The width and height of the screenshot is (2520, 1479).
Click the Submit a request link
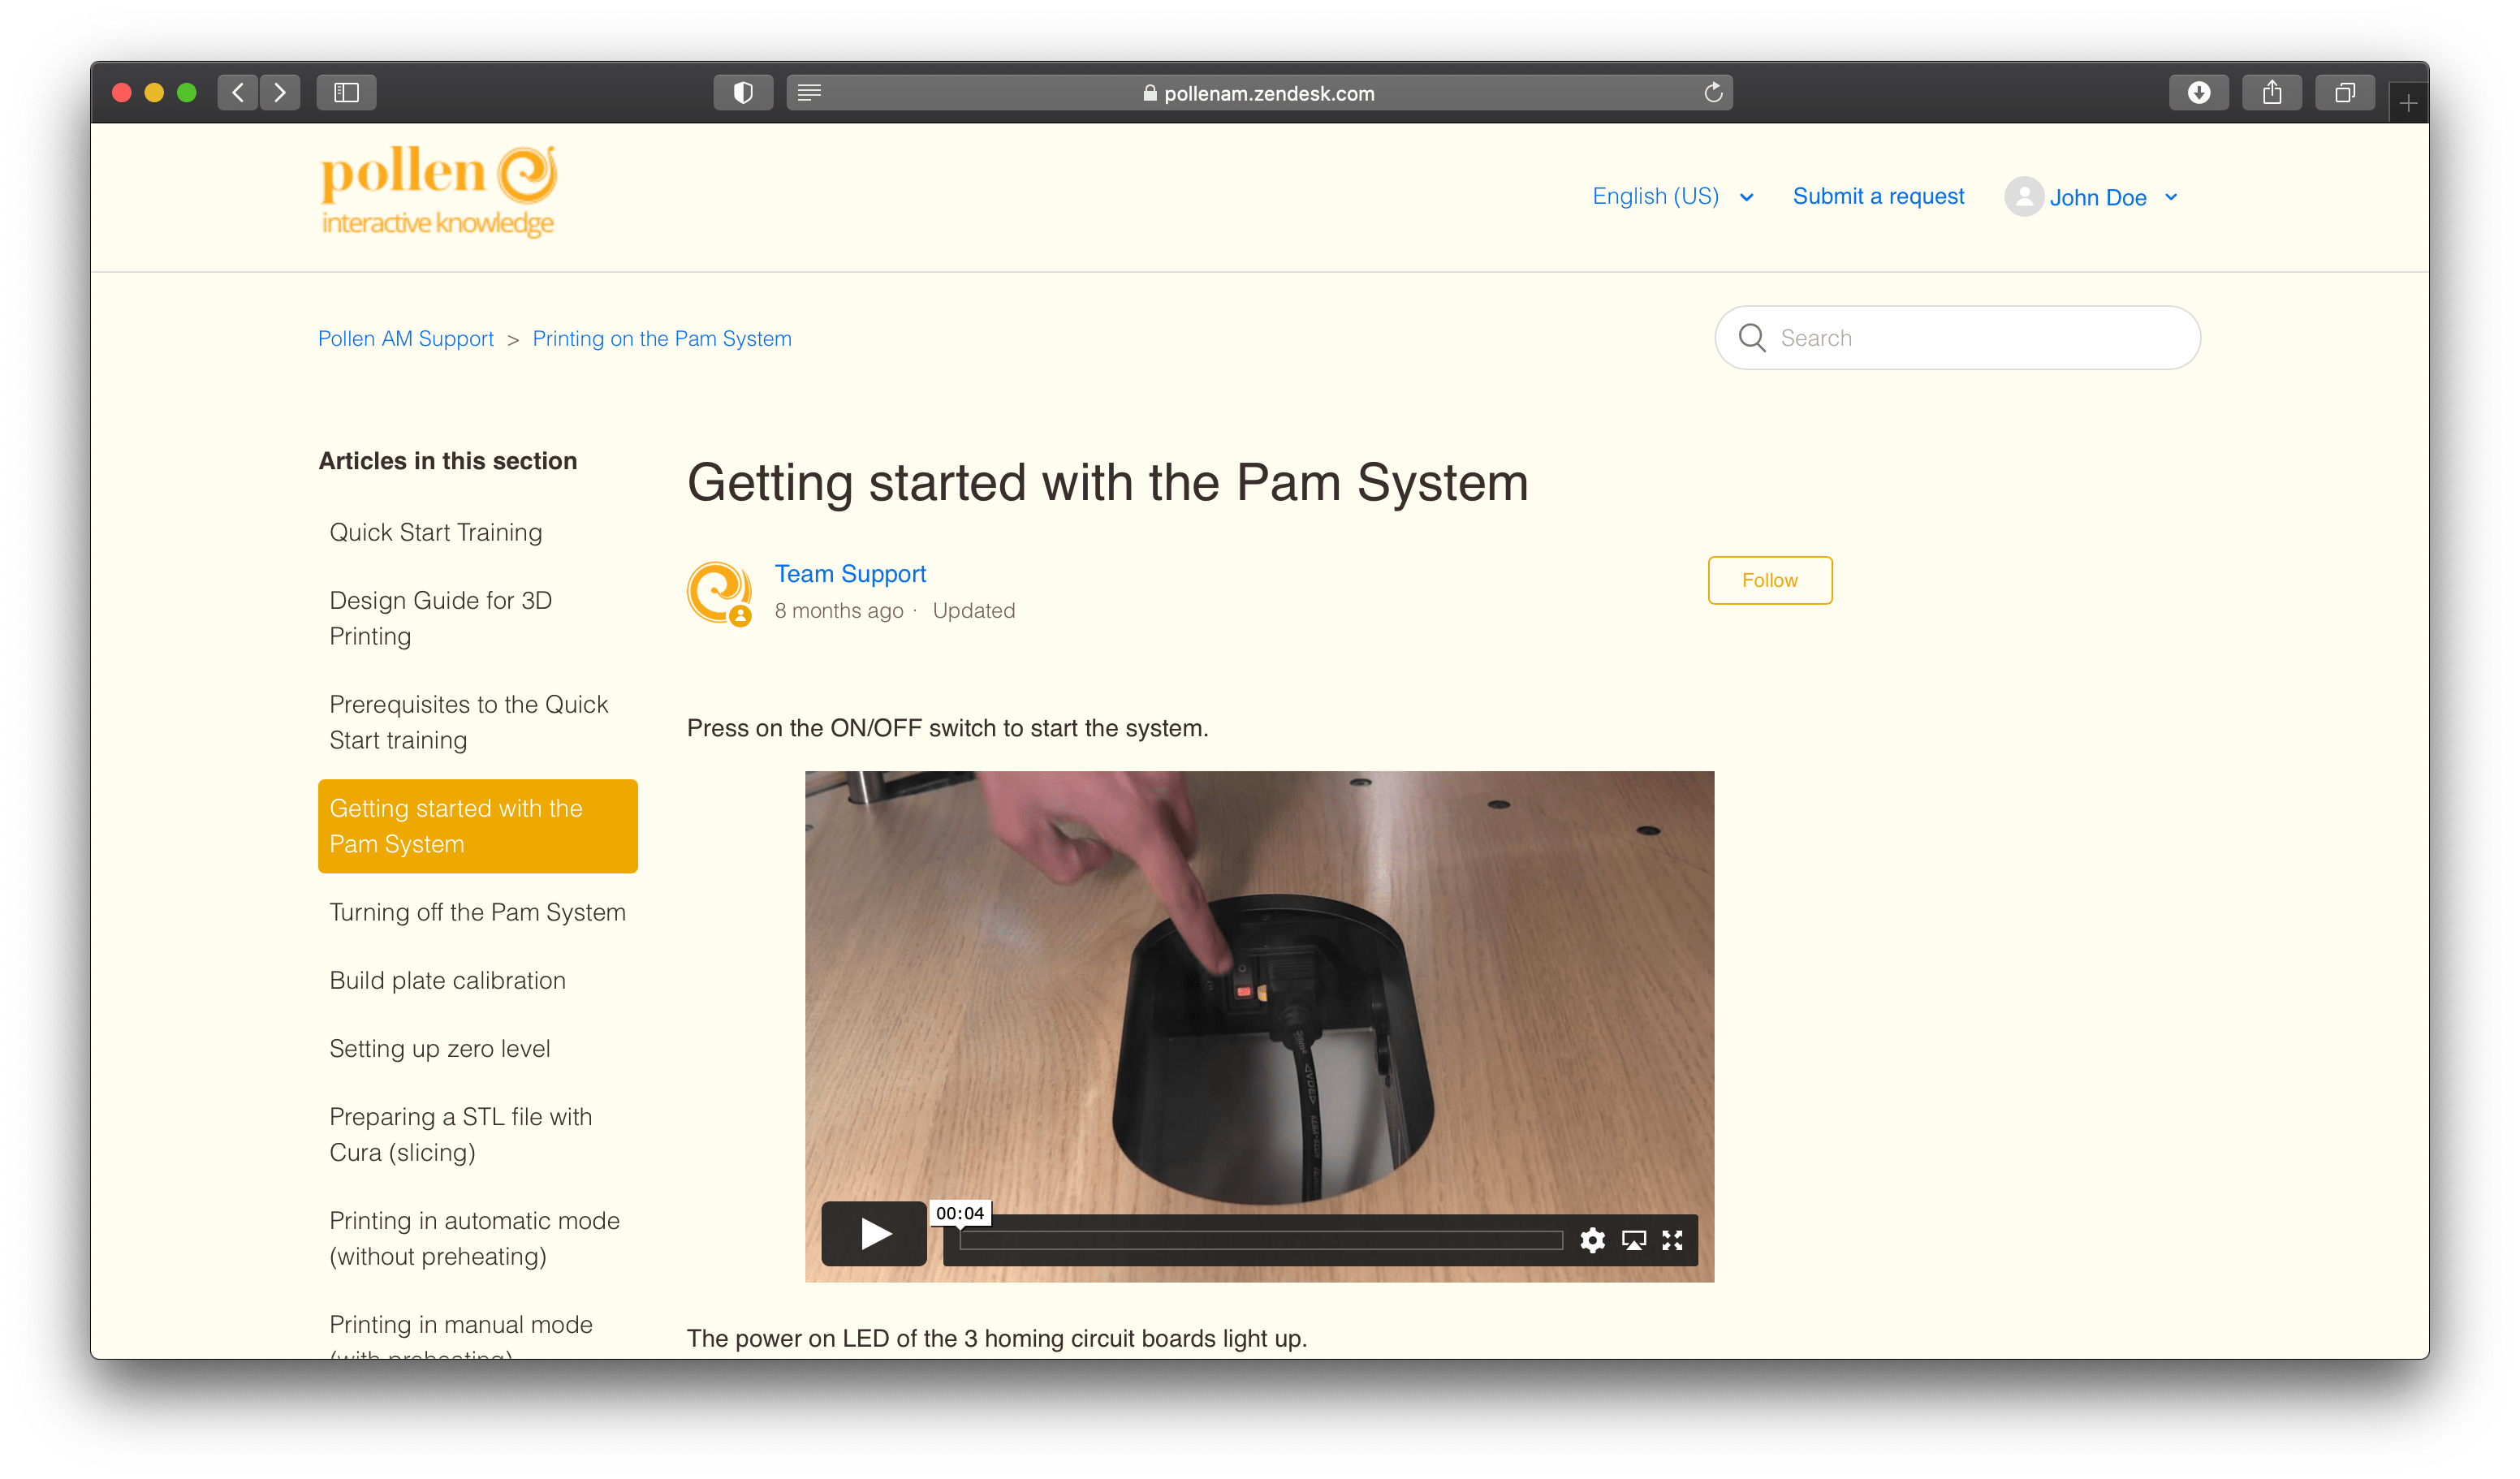pyautogui.click(x=1879, y=196)
